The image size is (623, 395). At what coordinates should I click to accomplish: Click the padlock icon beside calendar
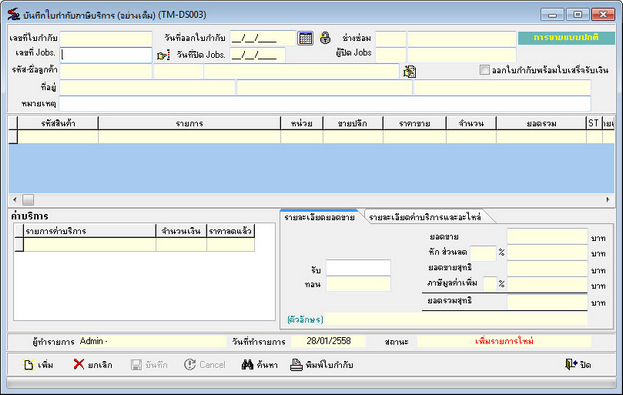pyautogui.click(x=325, y=38)
